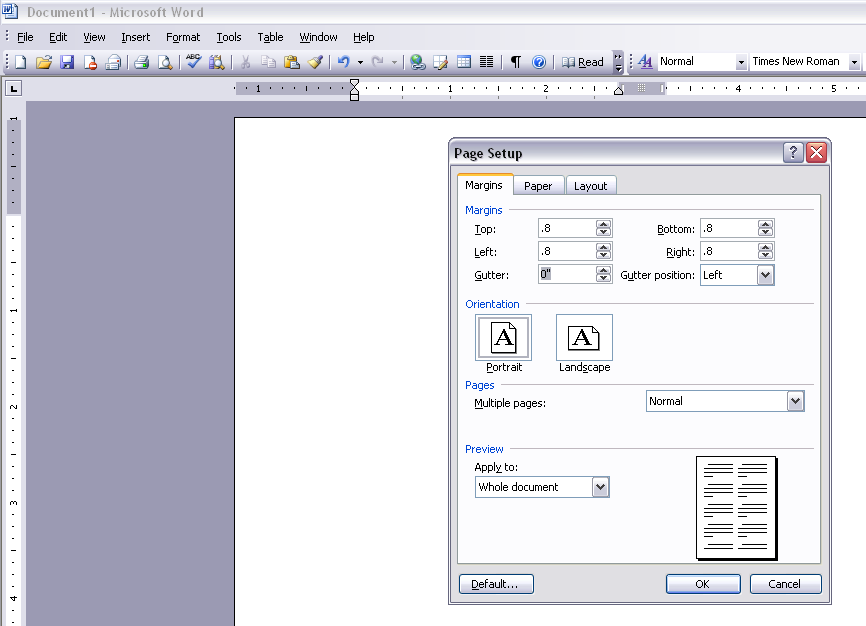Click the Page Setup dialog help button

793,152
